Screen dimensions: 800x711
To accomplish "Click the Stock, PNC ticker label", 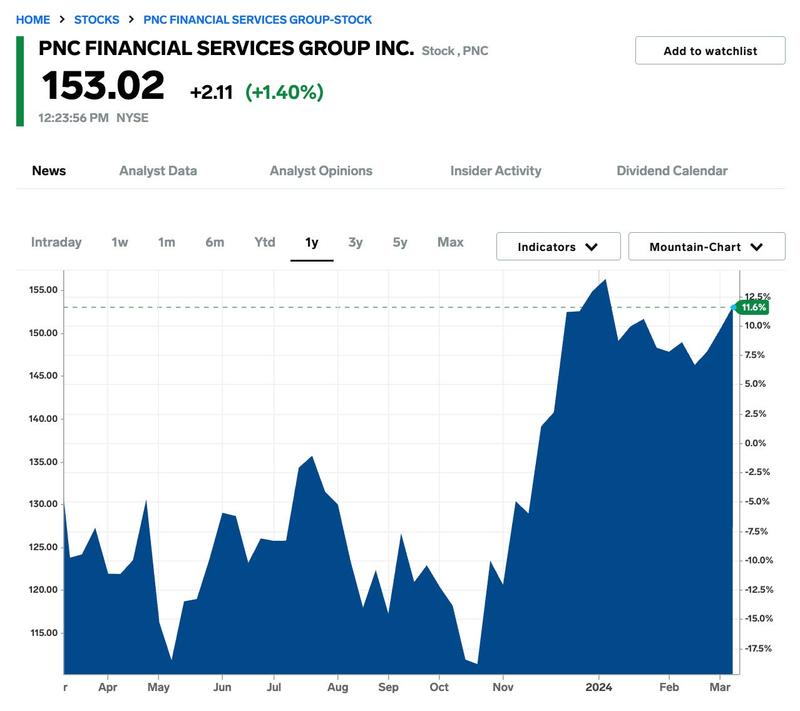I will [x=455, y=51].
